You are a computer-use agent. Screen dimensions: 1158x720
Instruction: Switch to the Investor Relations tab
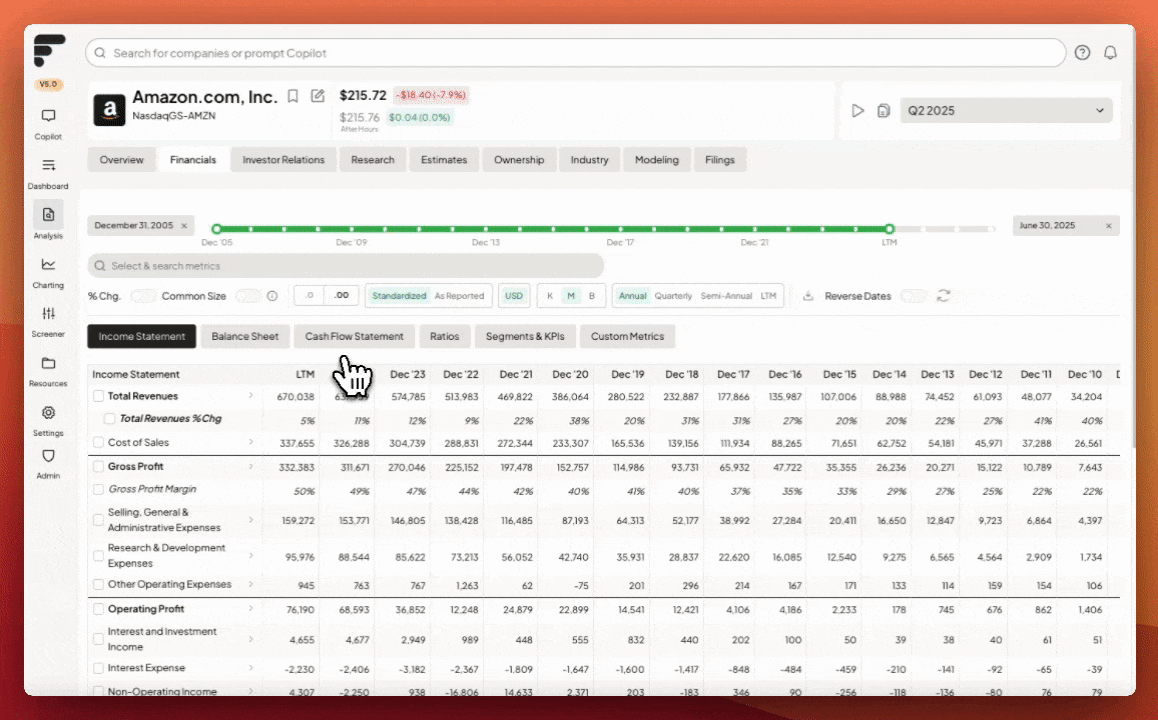(x=284, y=160)
